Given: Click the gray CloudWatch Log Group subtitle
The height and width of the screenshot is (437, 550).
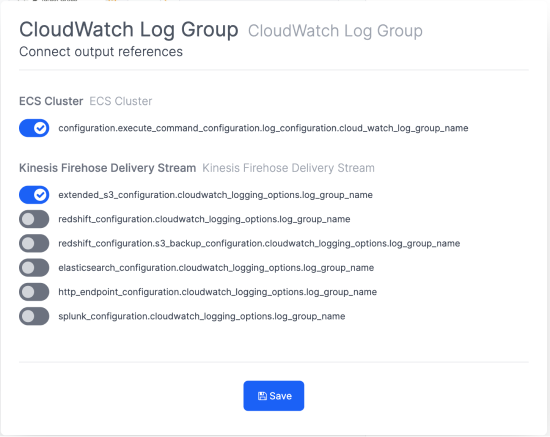Looking at the screenshot, I should click(x=335, y=31).
